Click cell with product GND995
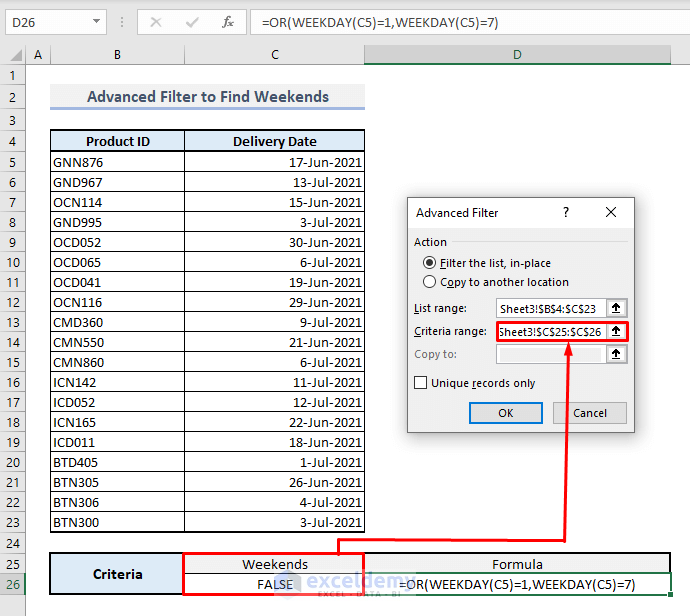Viewport: 690px width, 616px height. (x=117, y=222)
